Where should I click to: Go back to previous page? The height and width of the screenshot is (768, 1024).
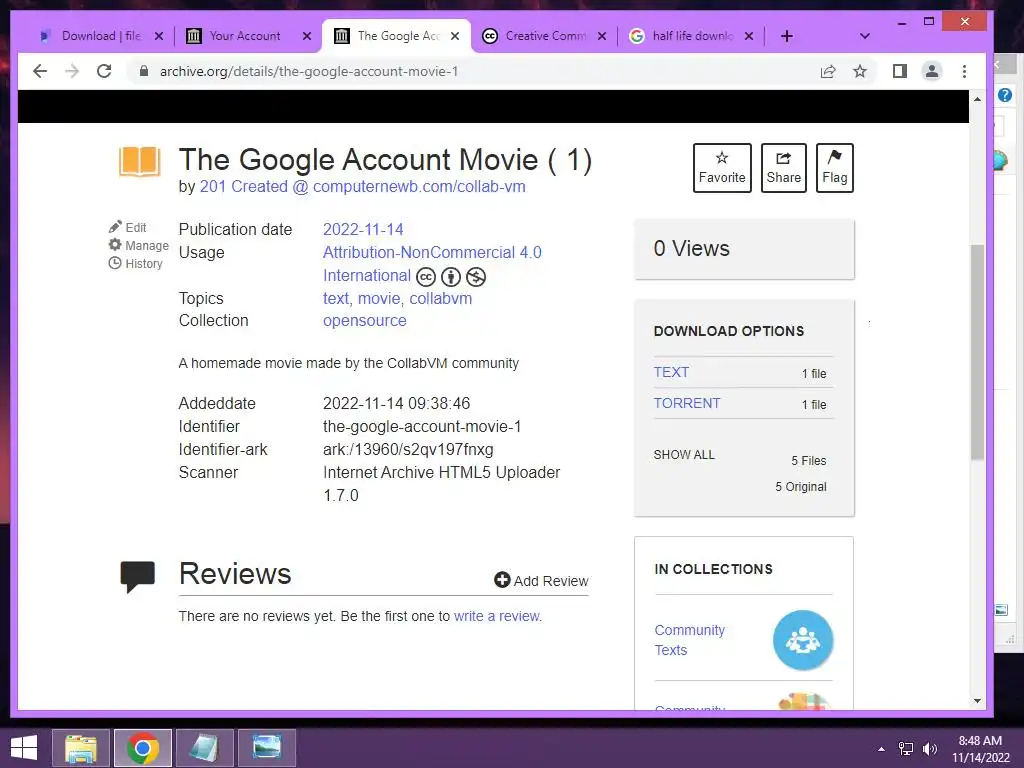click(40, 71)
